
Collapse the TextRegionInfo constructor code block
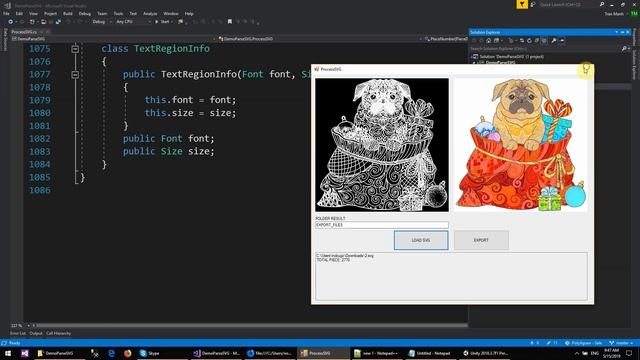75,75
